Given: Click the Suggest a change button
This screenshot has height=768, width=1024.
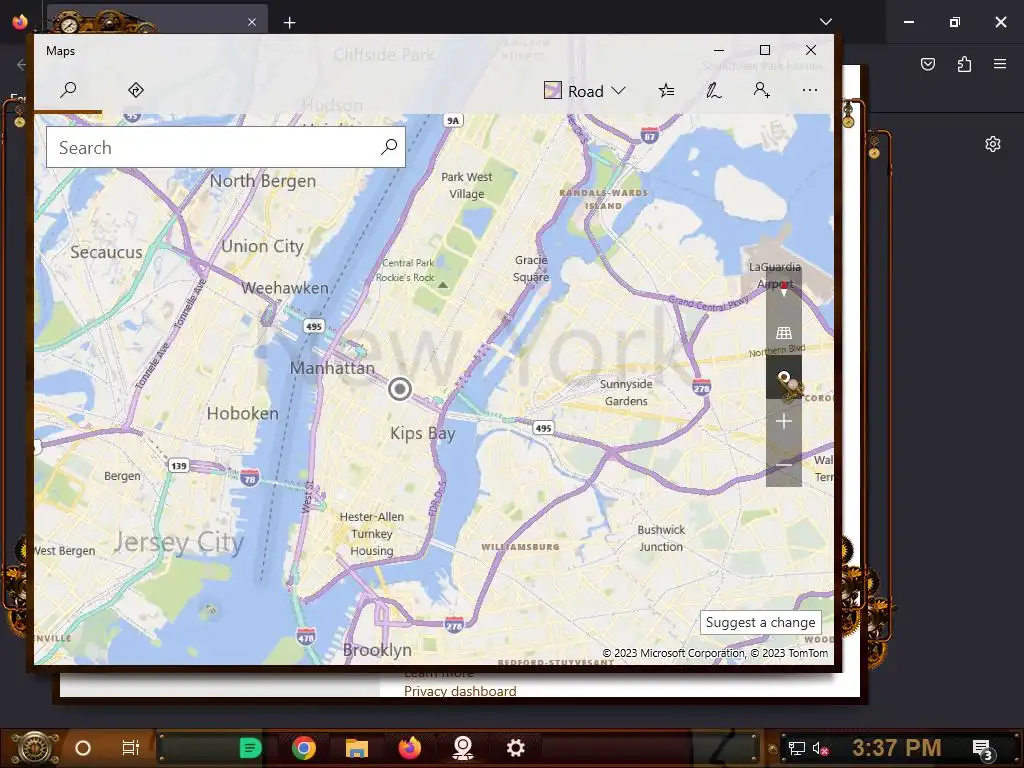Looking at the screenshot, I should point(760,622).
